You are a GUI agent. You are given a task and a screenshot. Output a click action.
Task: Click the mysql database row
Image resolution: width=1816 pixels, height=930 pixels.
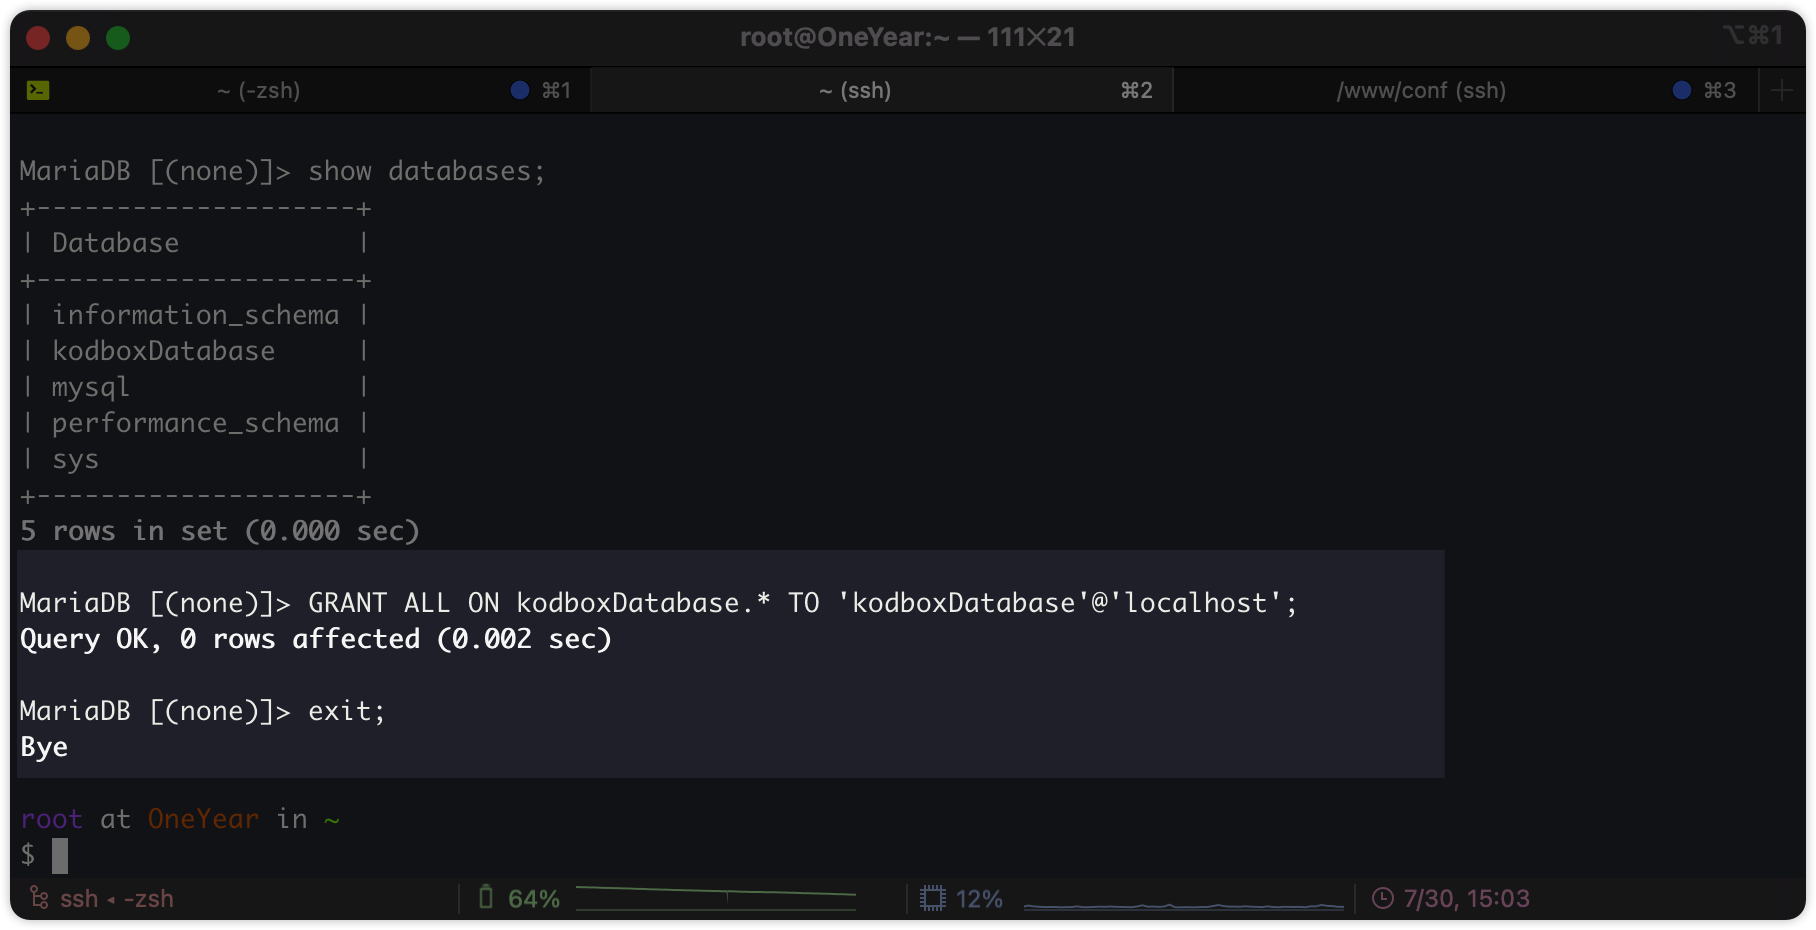click(91, 387)
